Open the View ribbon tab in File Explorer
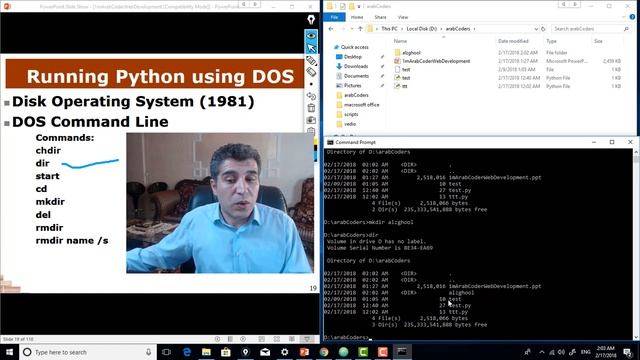640x360 pixels. [403, 17]
